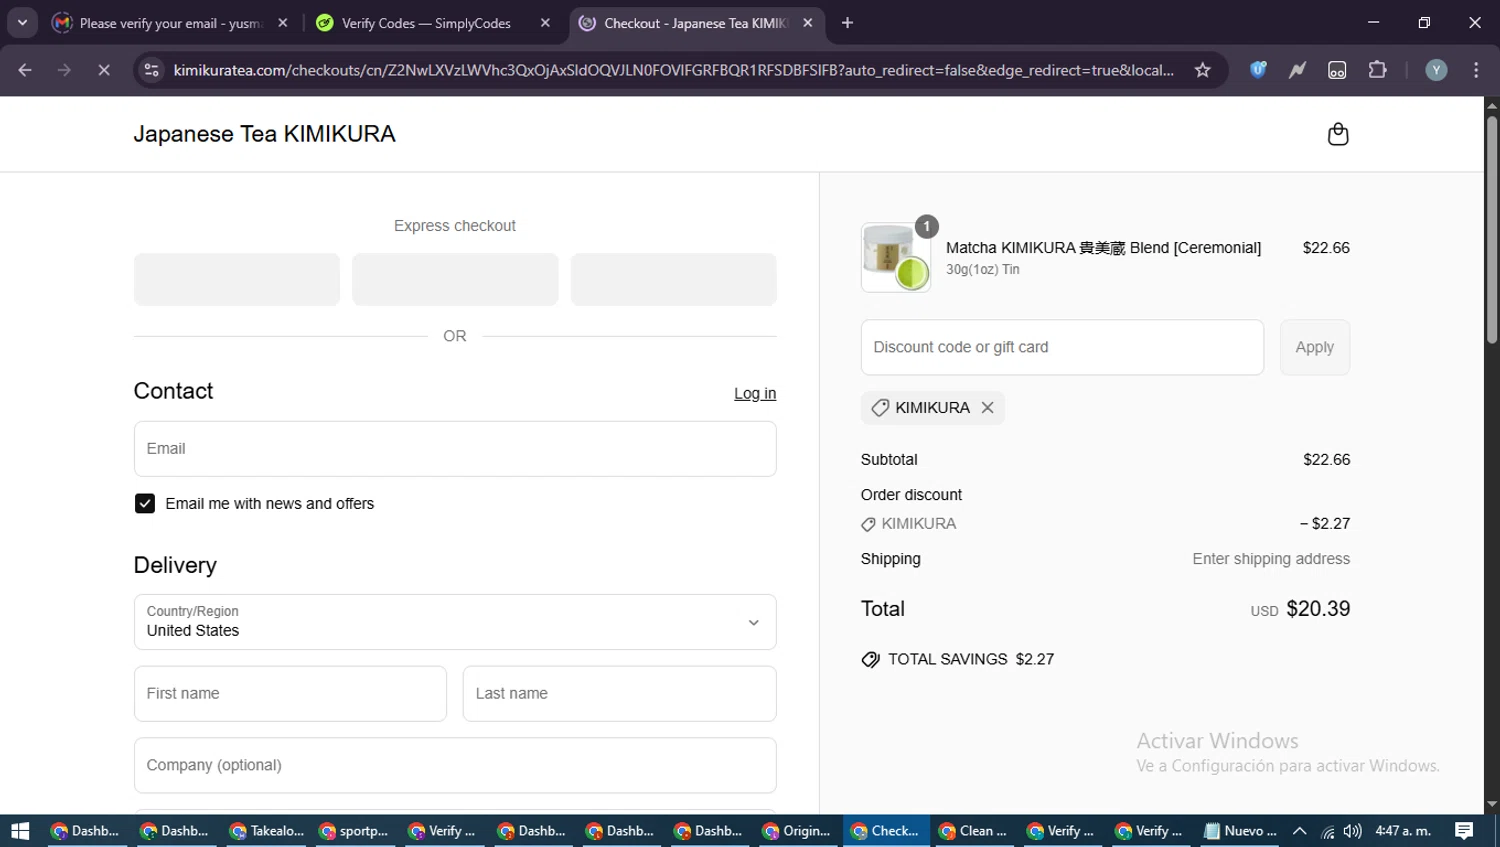Screen dimensions: 1500x847
Task: Open the Nuevo ... notepad taskbar item
Action: pos(1240,831)
